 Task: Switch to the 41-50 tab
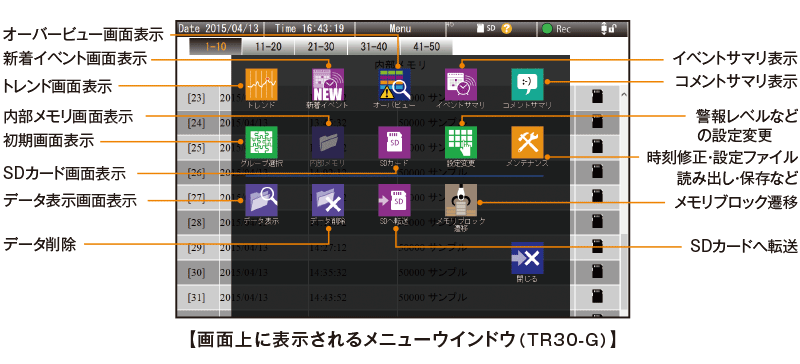(x=426, y=46)
